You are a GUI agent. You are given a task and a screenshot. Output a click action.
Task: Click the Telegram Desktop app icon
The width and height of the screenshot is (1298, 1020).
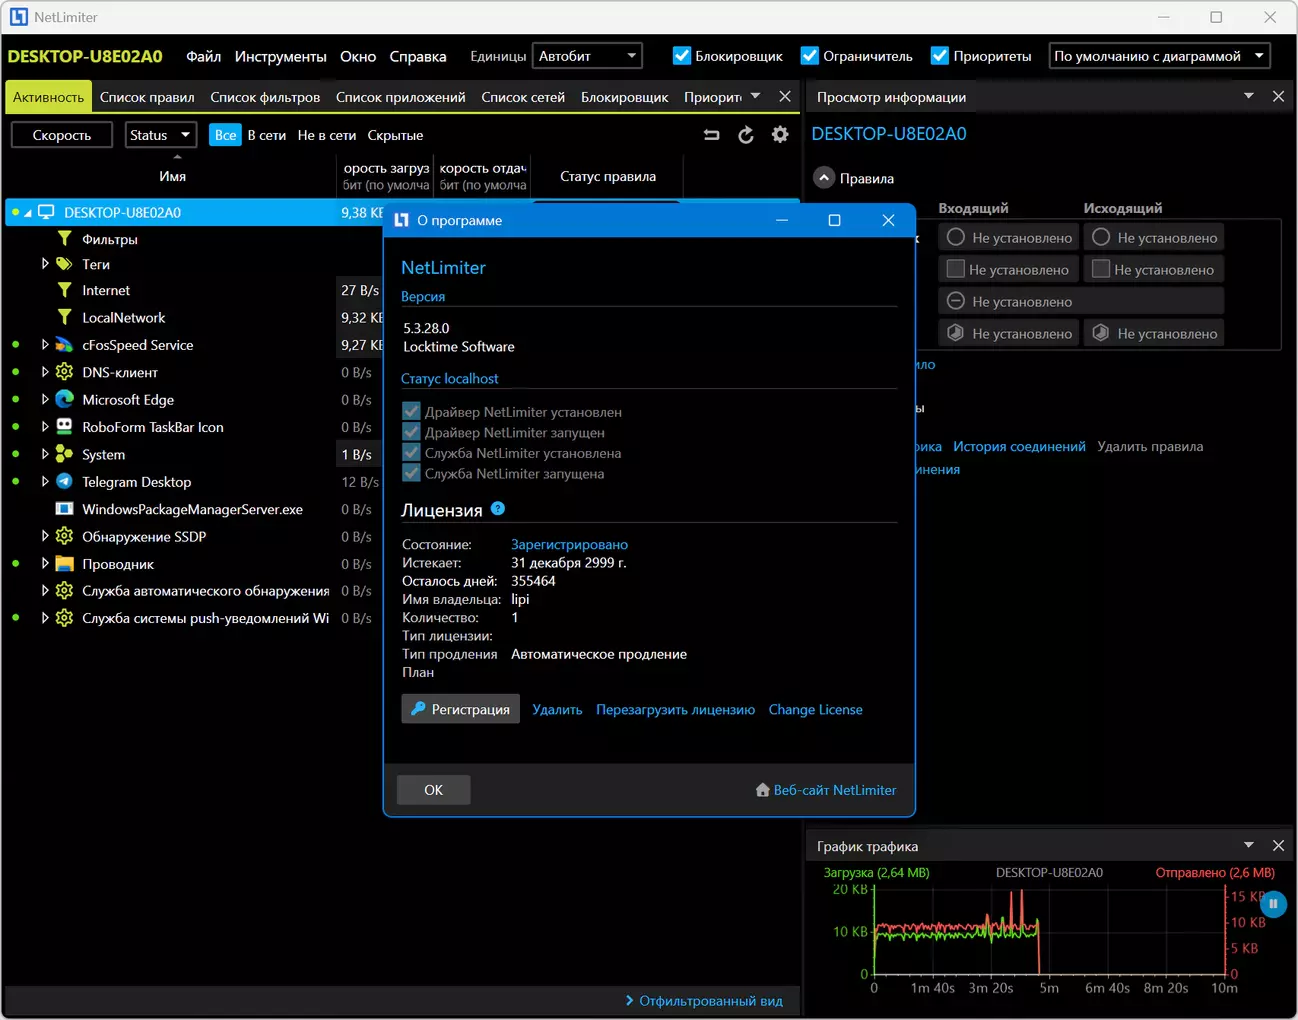click(x=64, y=481)
